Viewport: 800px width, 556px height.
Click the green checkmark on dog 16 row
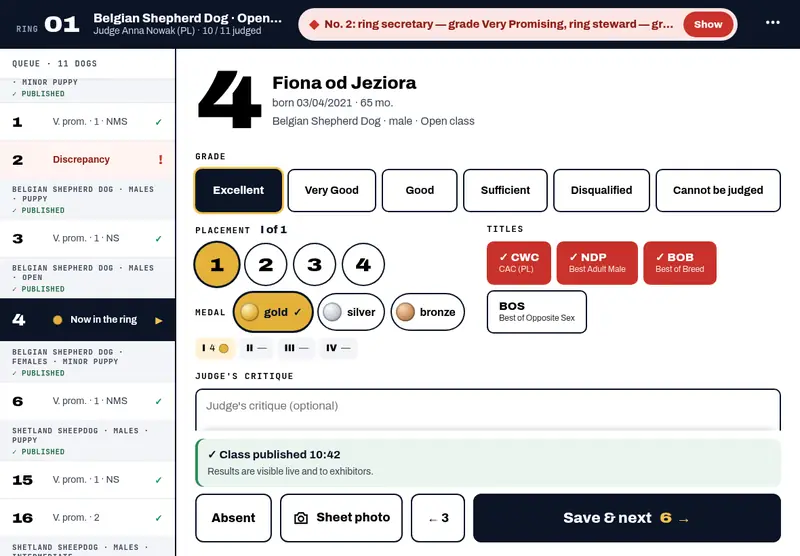coord(159,518)
